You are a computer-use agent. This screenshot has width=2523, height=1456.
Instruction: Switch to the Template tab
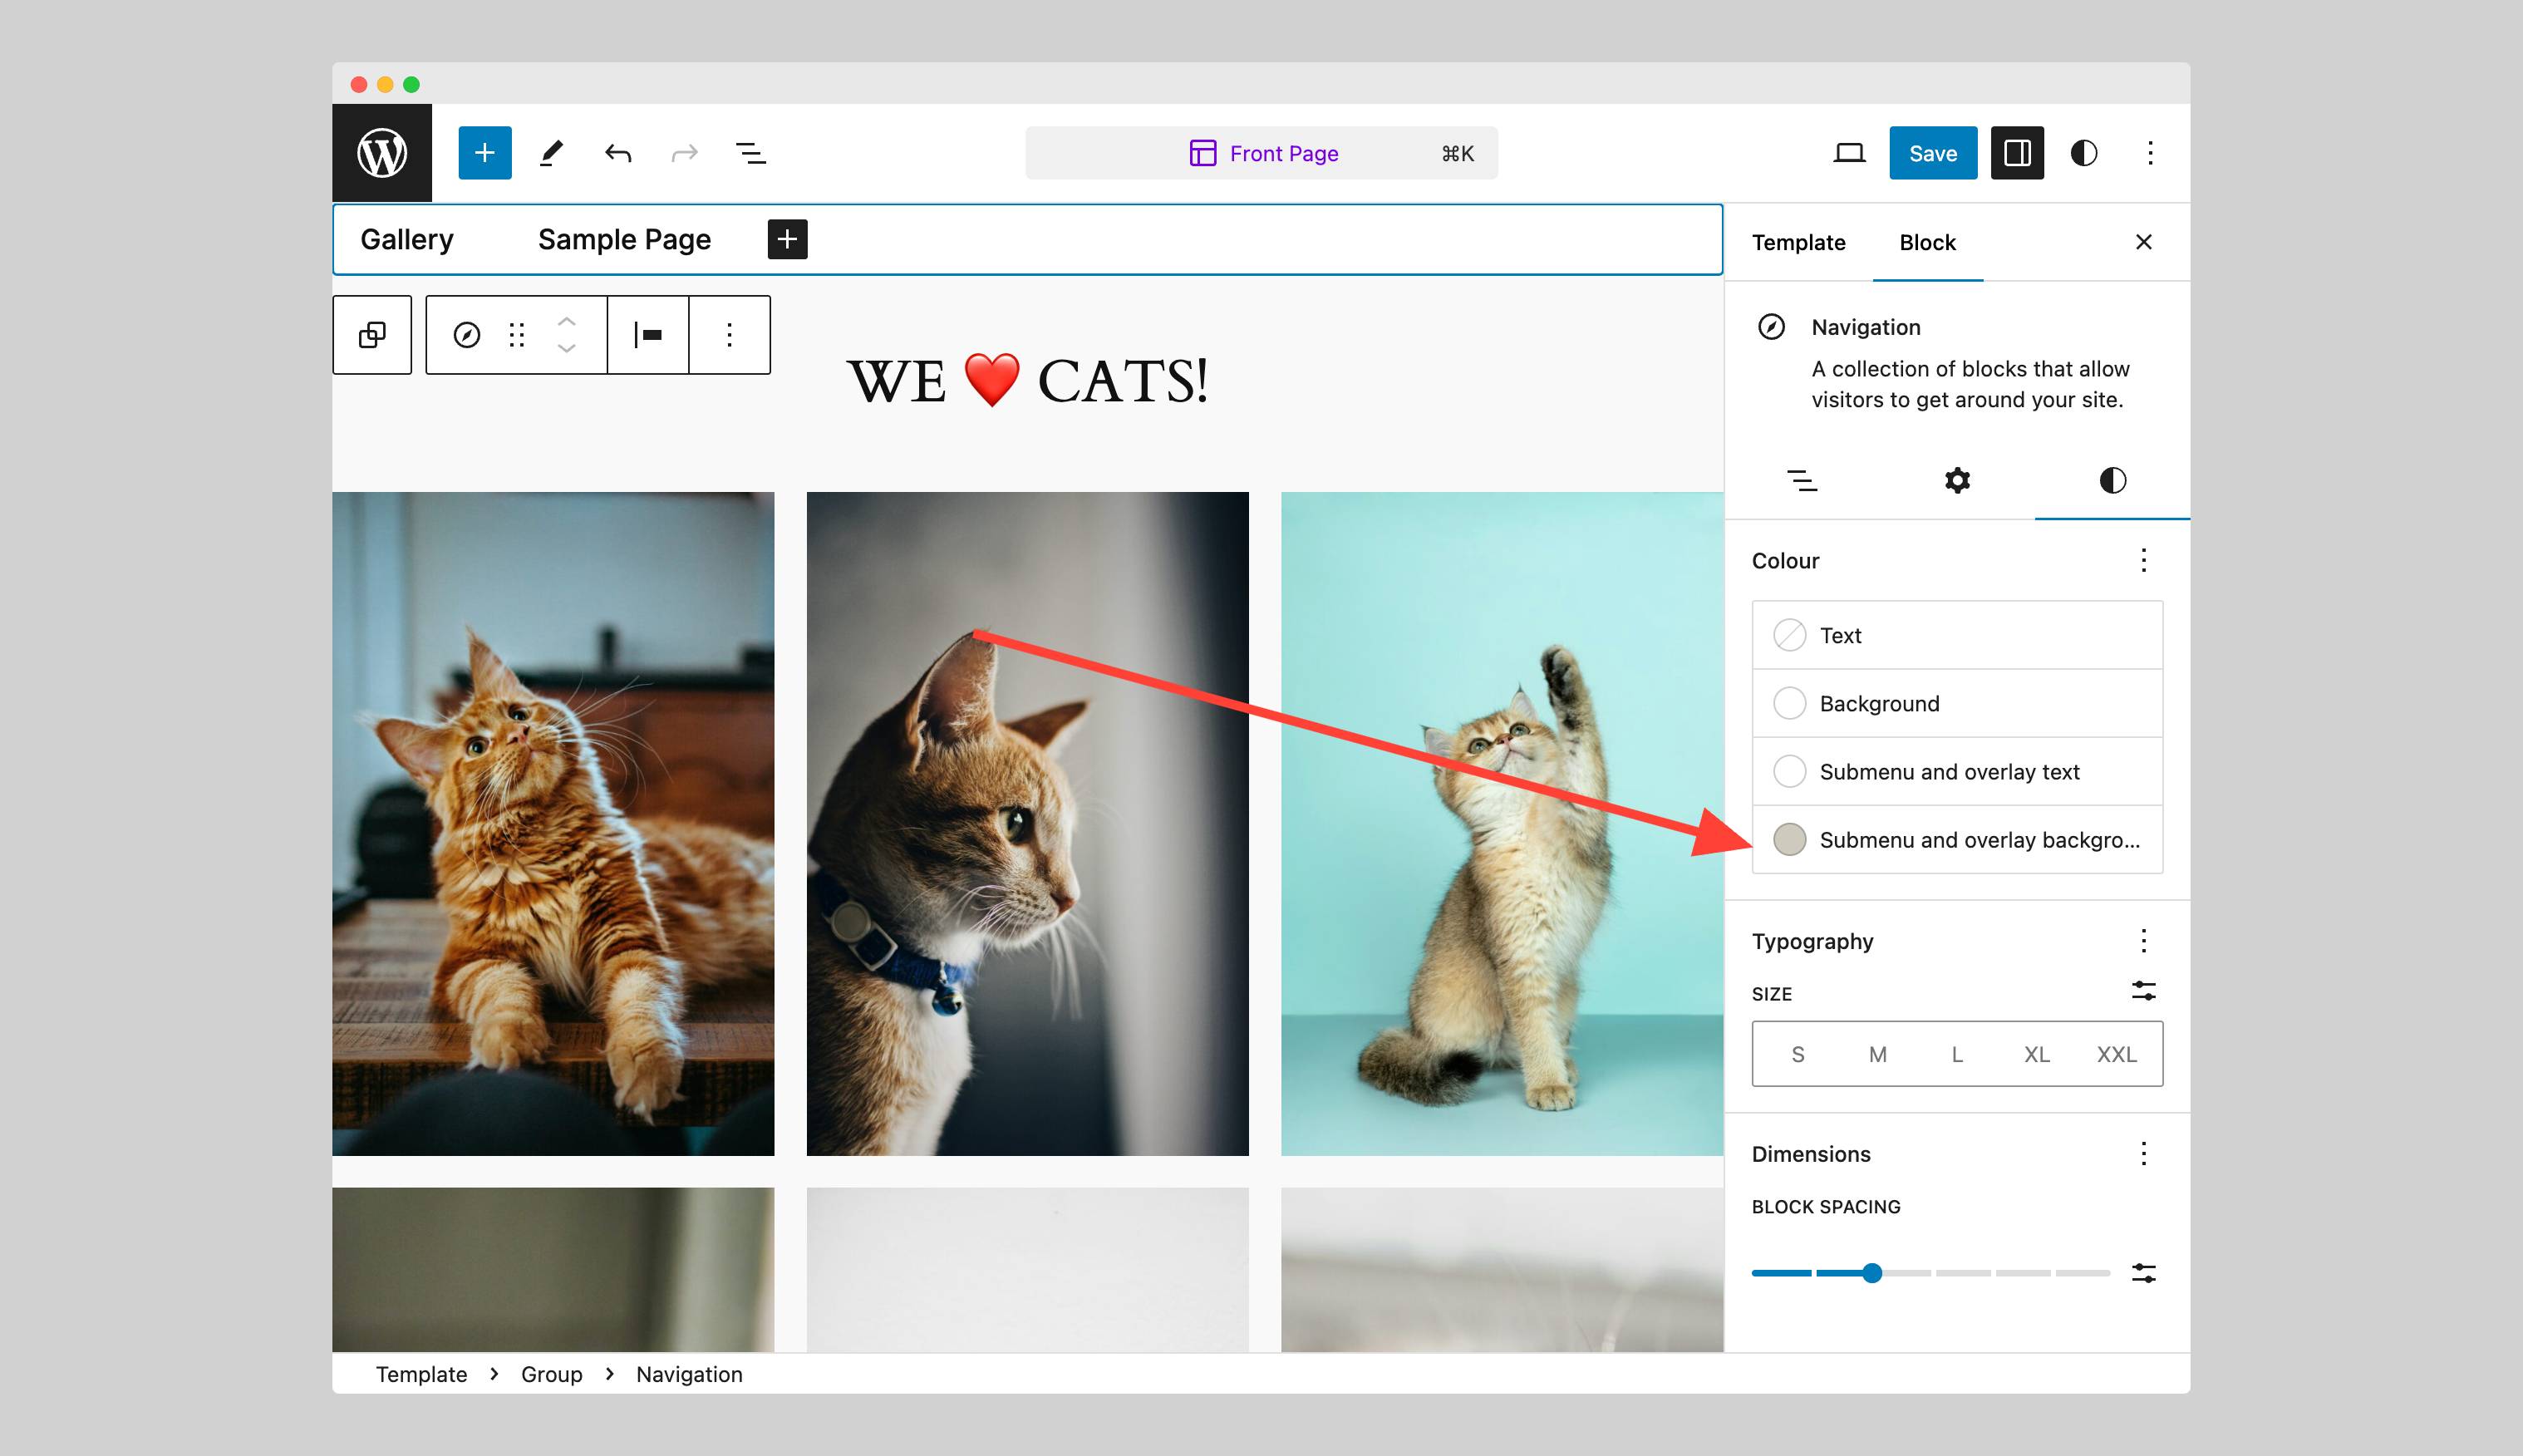1798,242
